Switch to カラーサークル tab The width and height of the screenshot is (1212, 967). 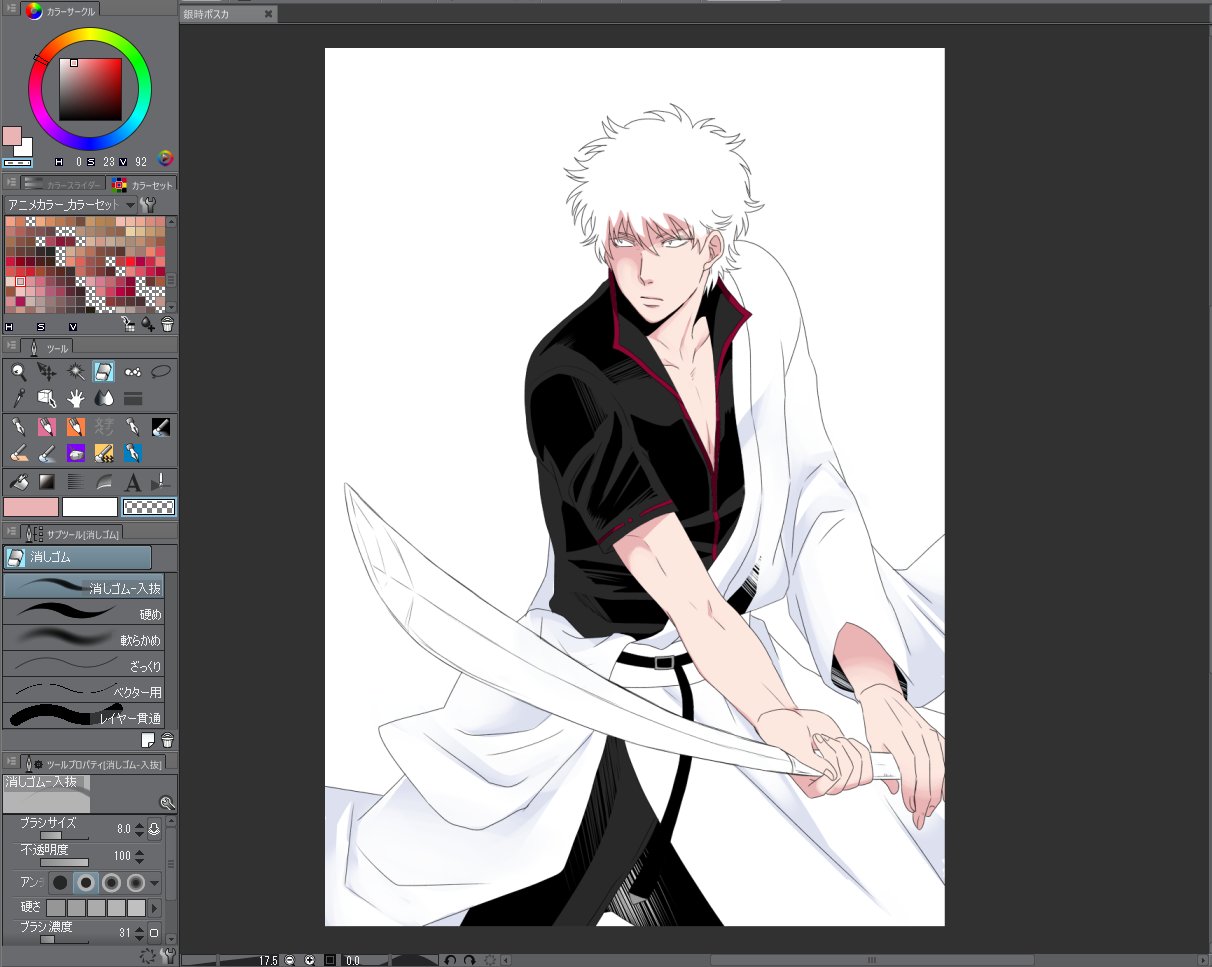(61, 11)
